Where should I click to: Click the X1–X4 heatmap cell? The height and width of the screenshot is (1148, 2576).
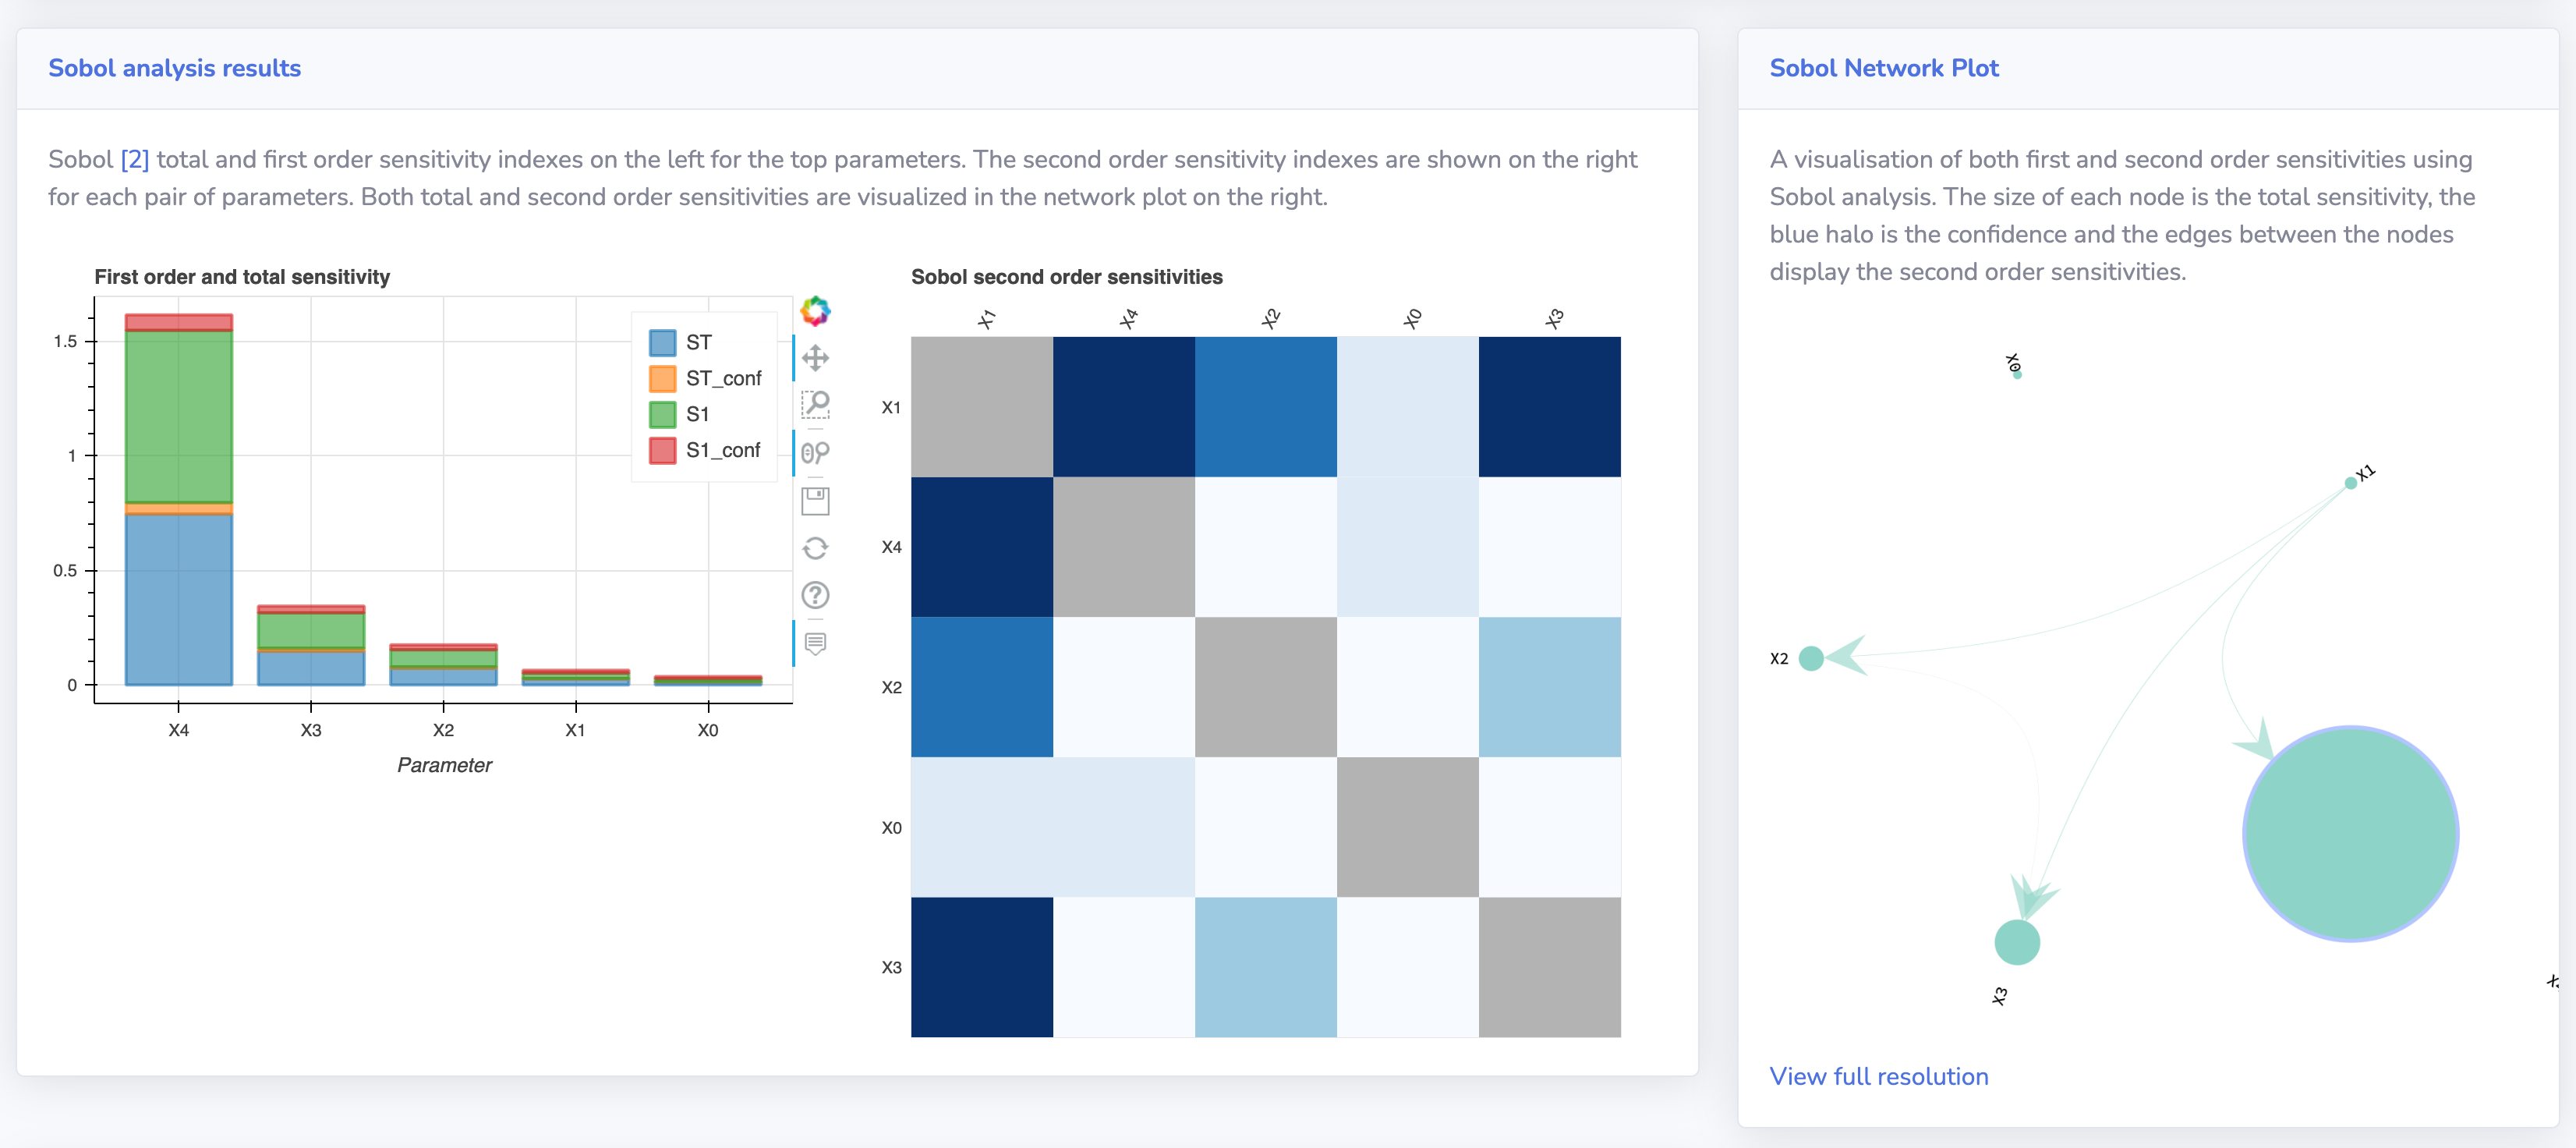pyautogui.click(x=1123, y=407)
